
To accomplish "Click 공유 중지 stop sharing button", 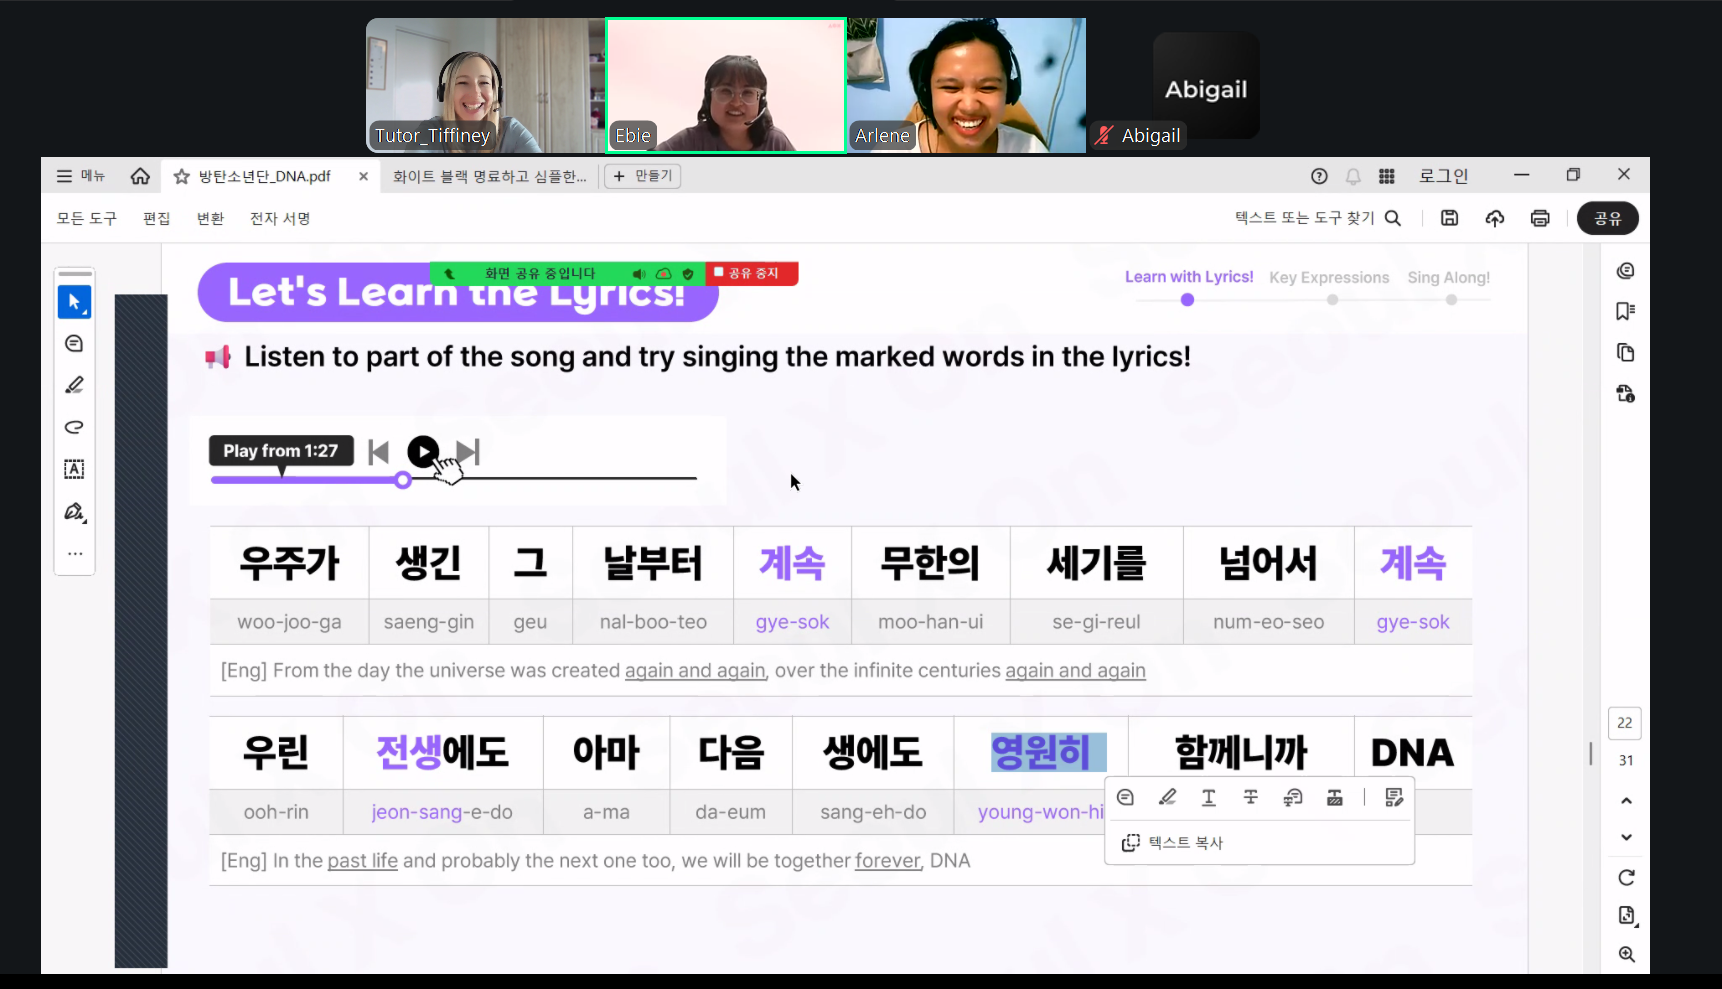I will tap(751, 273).
